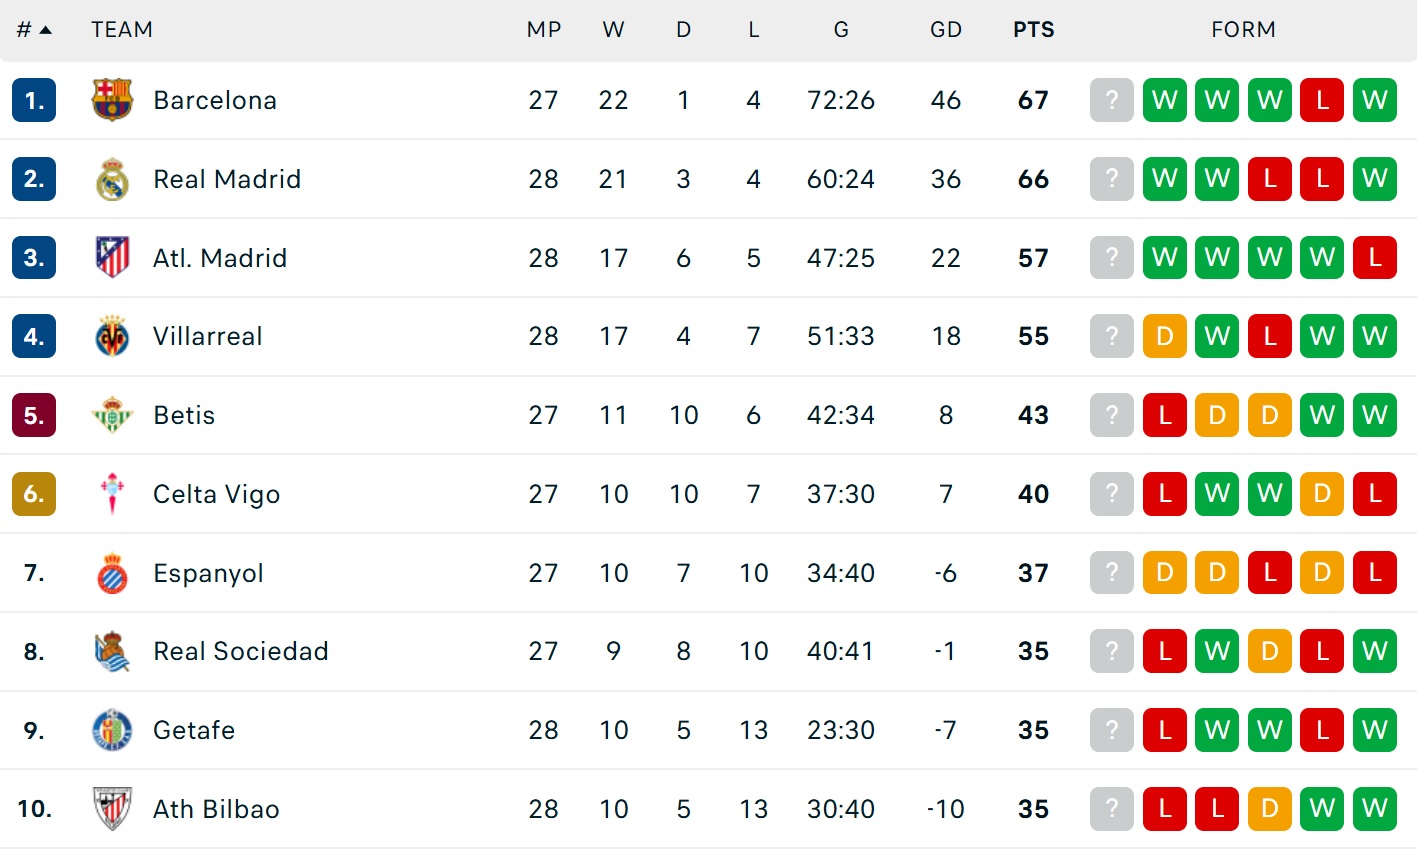The height and width of the screenshot is (850, 1417).
Task: Sort standings by GD column header
Action: [945, 30]
